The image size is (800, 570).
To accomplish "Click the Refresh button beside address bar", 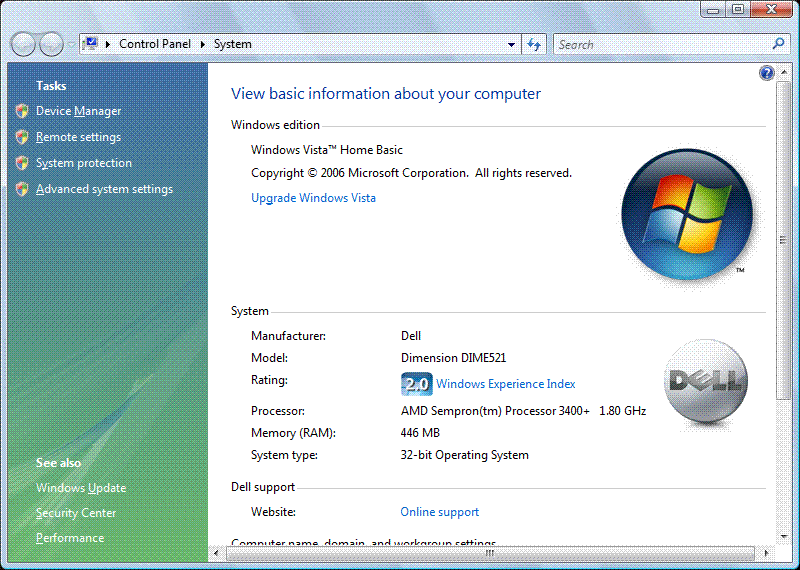I will pyautogui.click(x=534, y=44).
